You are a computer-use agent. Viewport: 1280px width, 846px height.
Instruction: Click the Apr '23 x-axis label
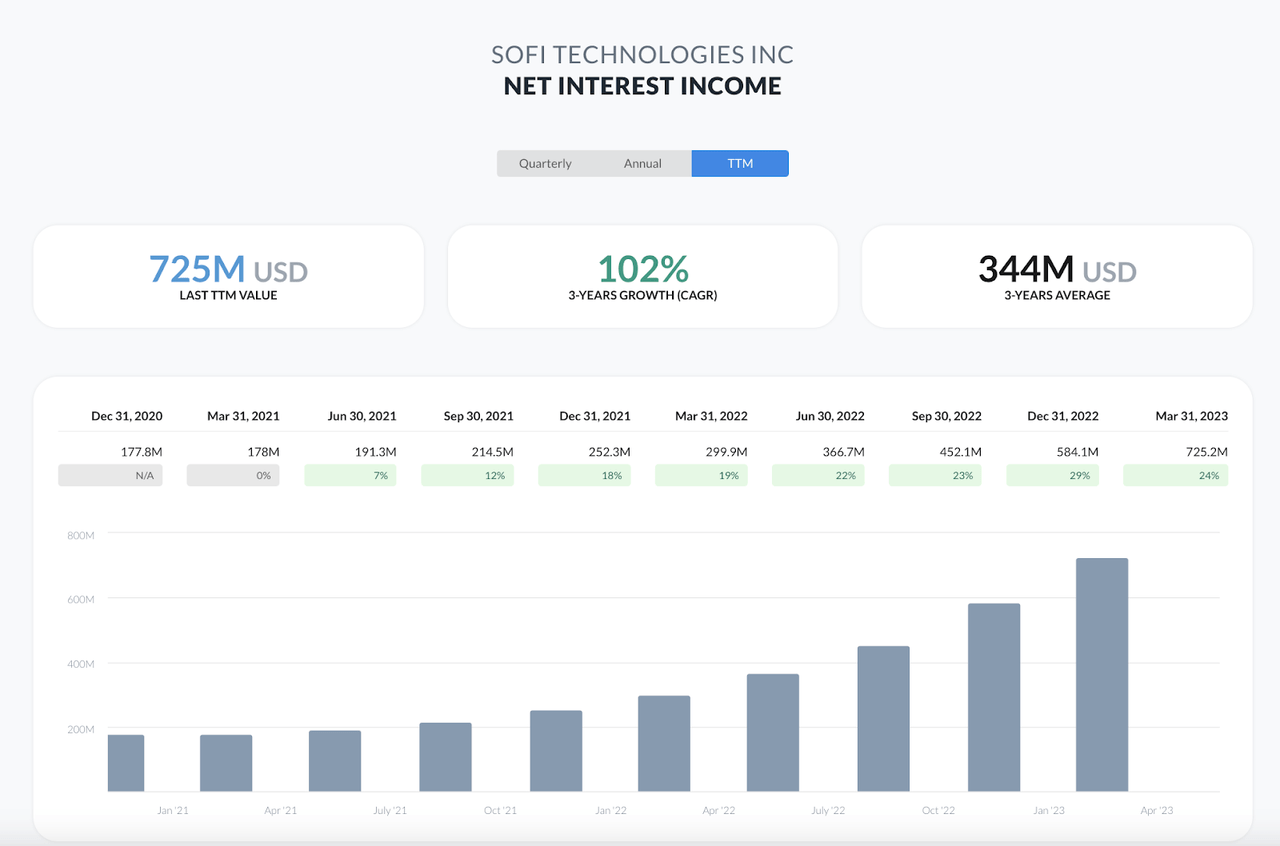1157,810
